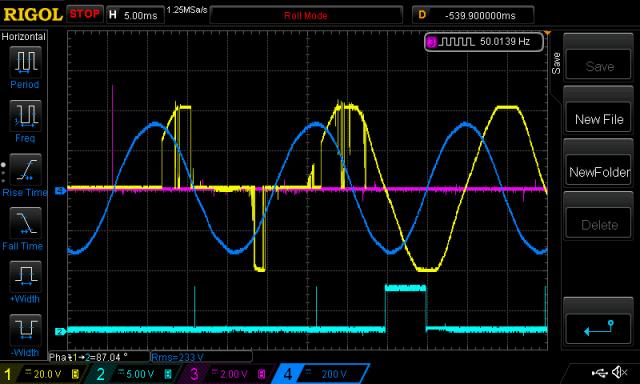Select the +Width measurement icon
The height and width of the screenshot is (384, 640).
coord(25,276)
